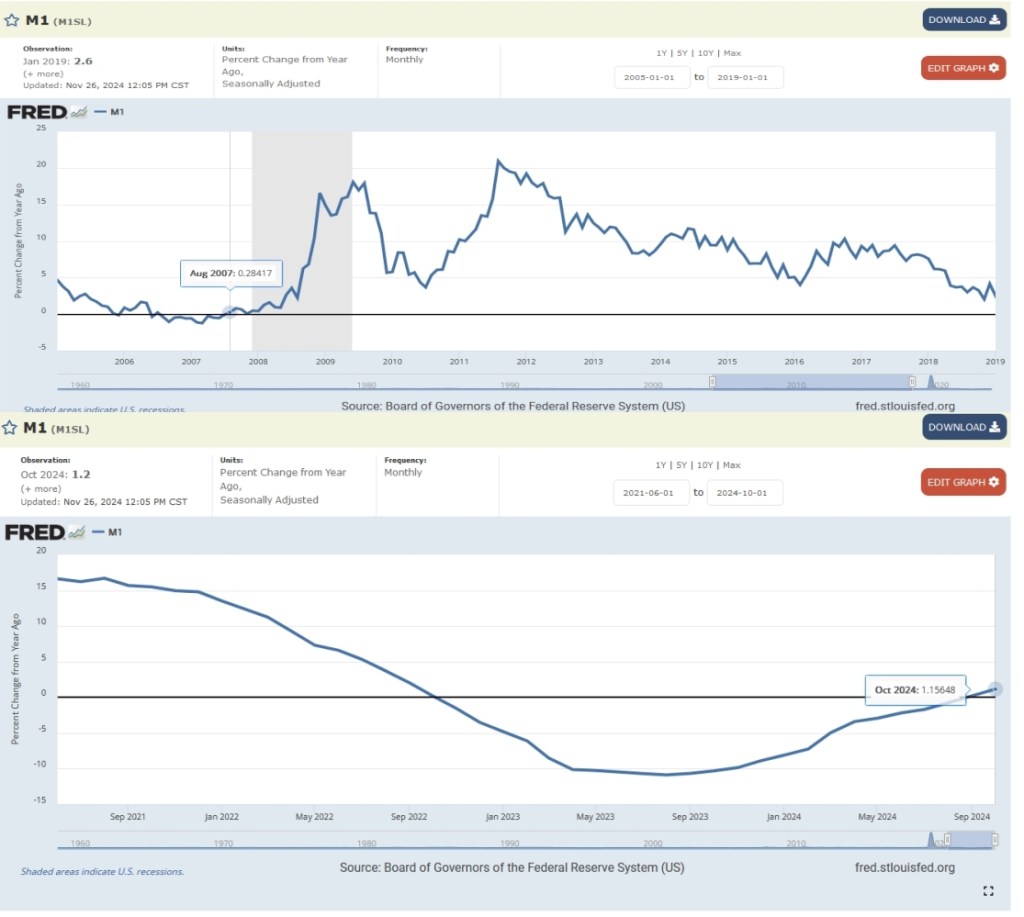The height and width of the screenshot is (917, 1024).
Task: Click the M1 legend entry on top chart
Action: click(x=110, y=112)
